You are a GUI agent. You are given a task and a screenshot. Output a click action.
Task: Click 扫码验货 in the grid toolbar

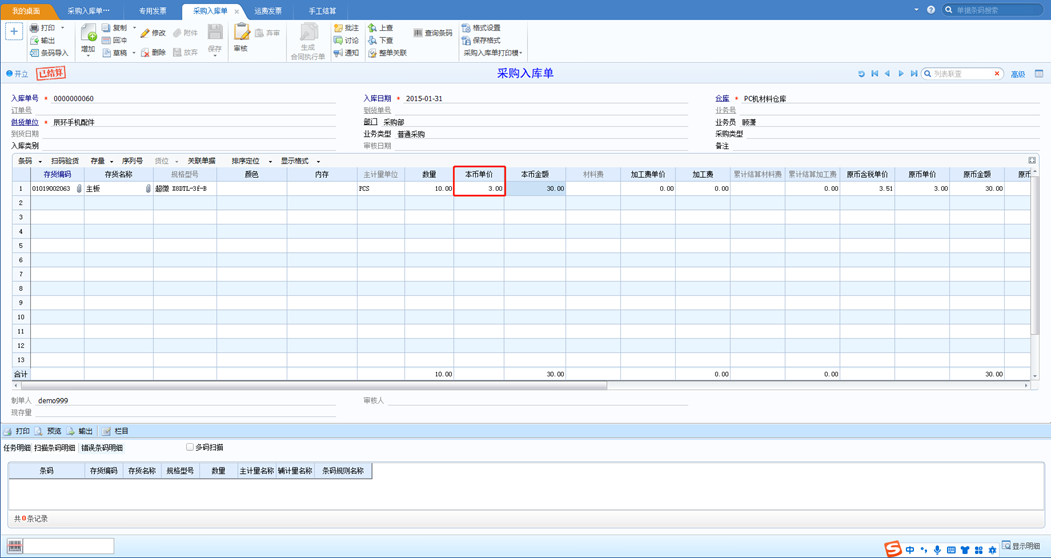65,161
